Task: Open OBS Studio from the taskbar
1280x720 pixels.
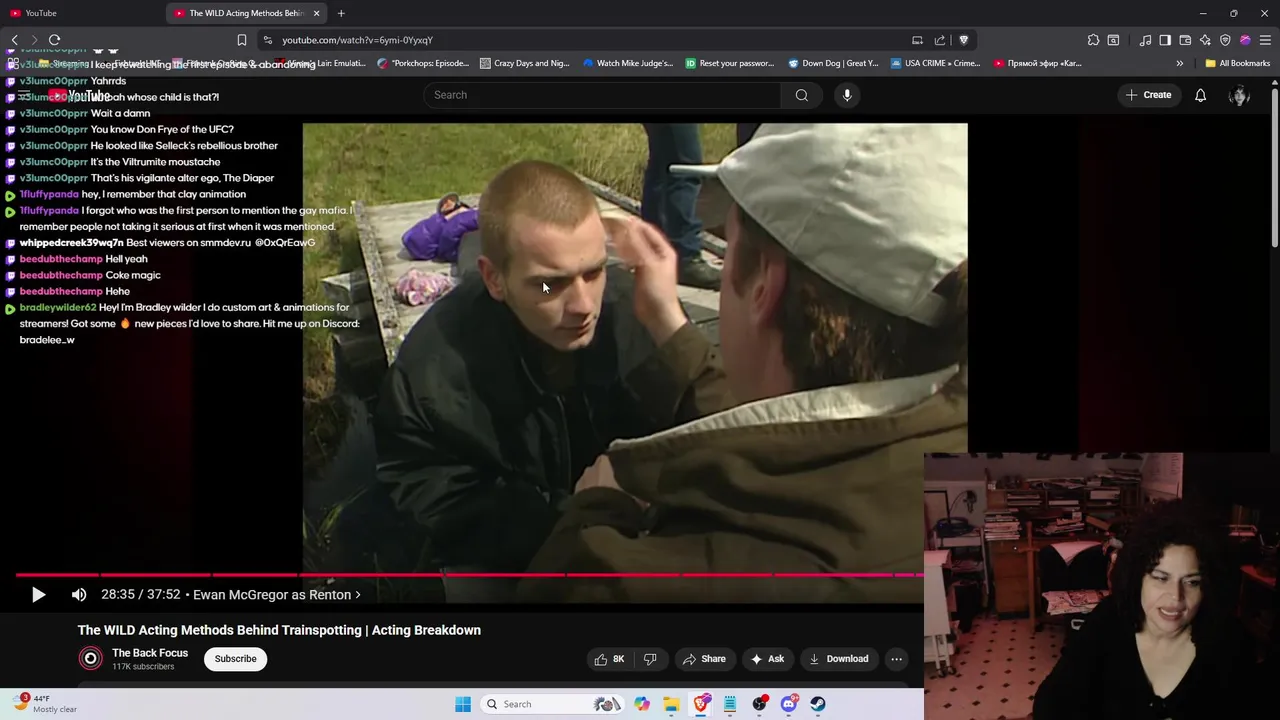Action: (759, 704)
